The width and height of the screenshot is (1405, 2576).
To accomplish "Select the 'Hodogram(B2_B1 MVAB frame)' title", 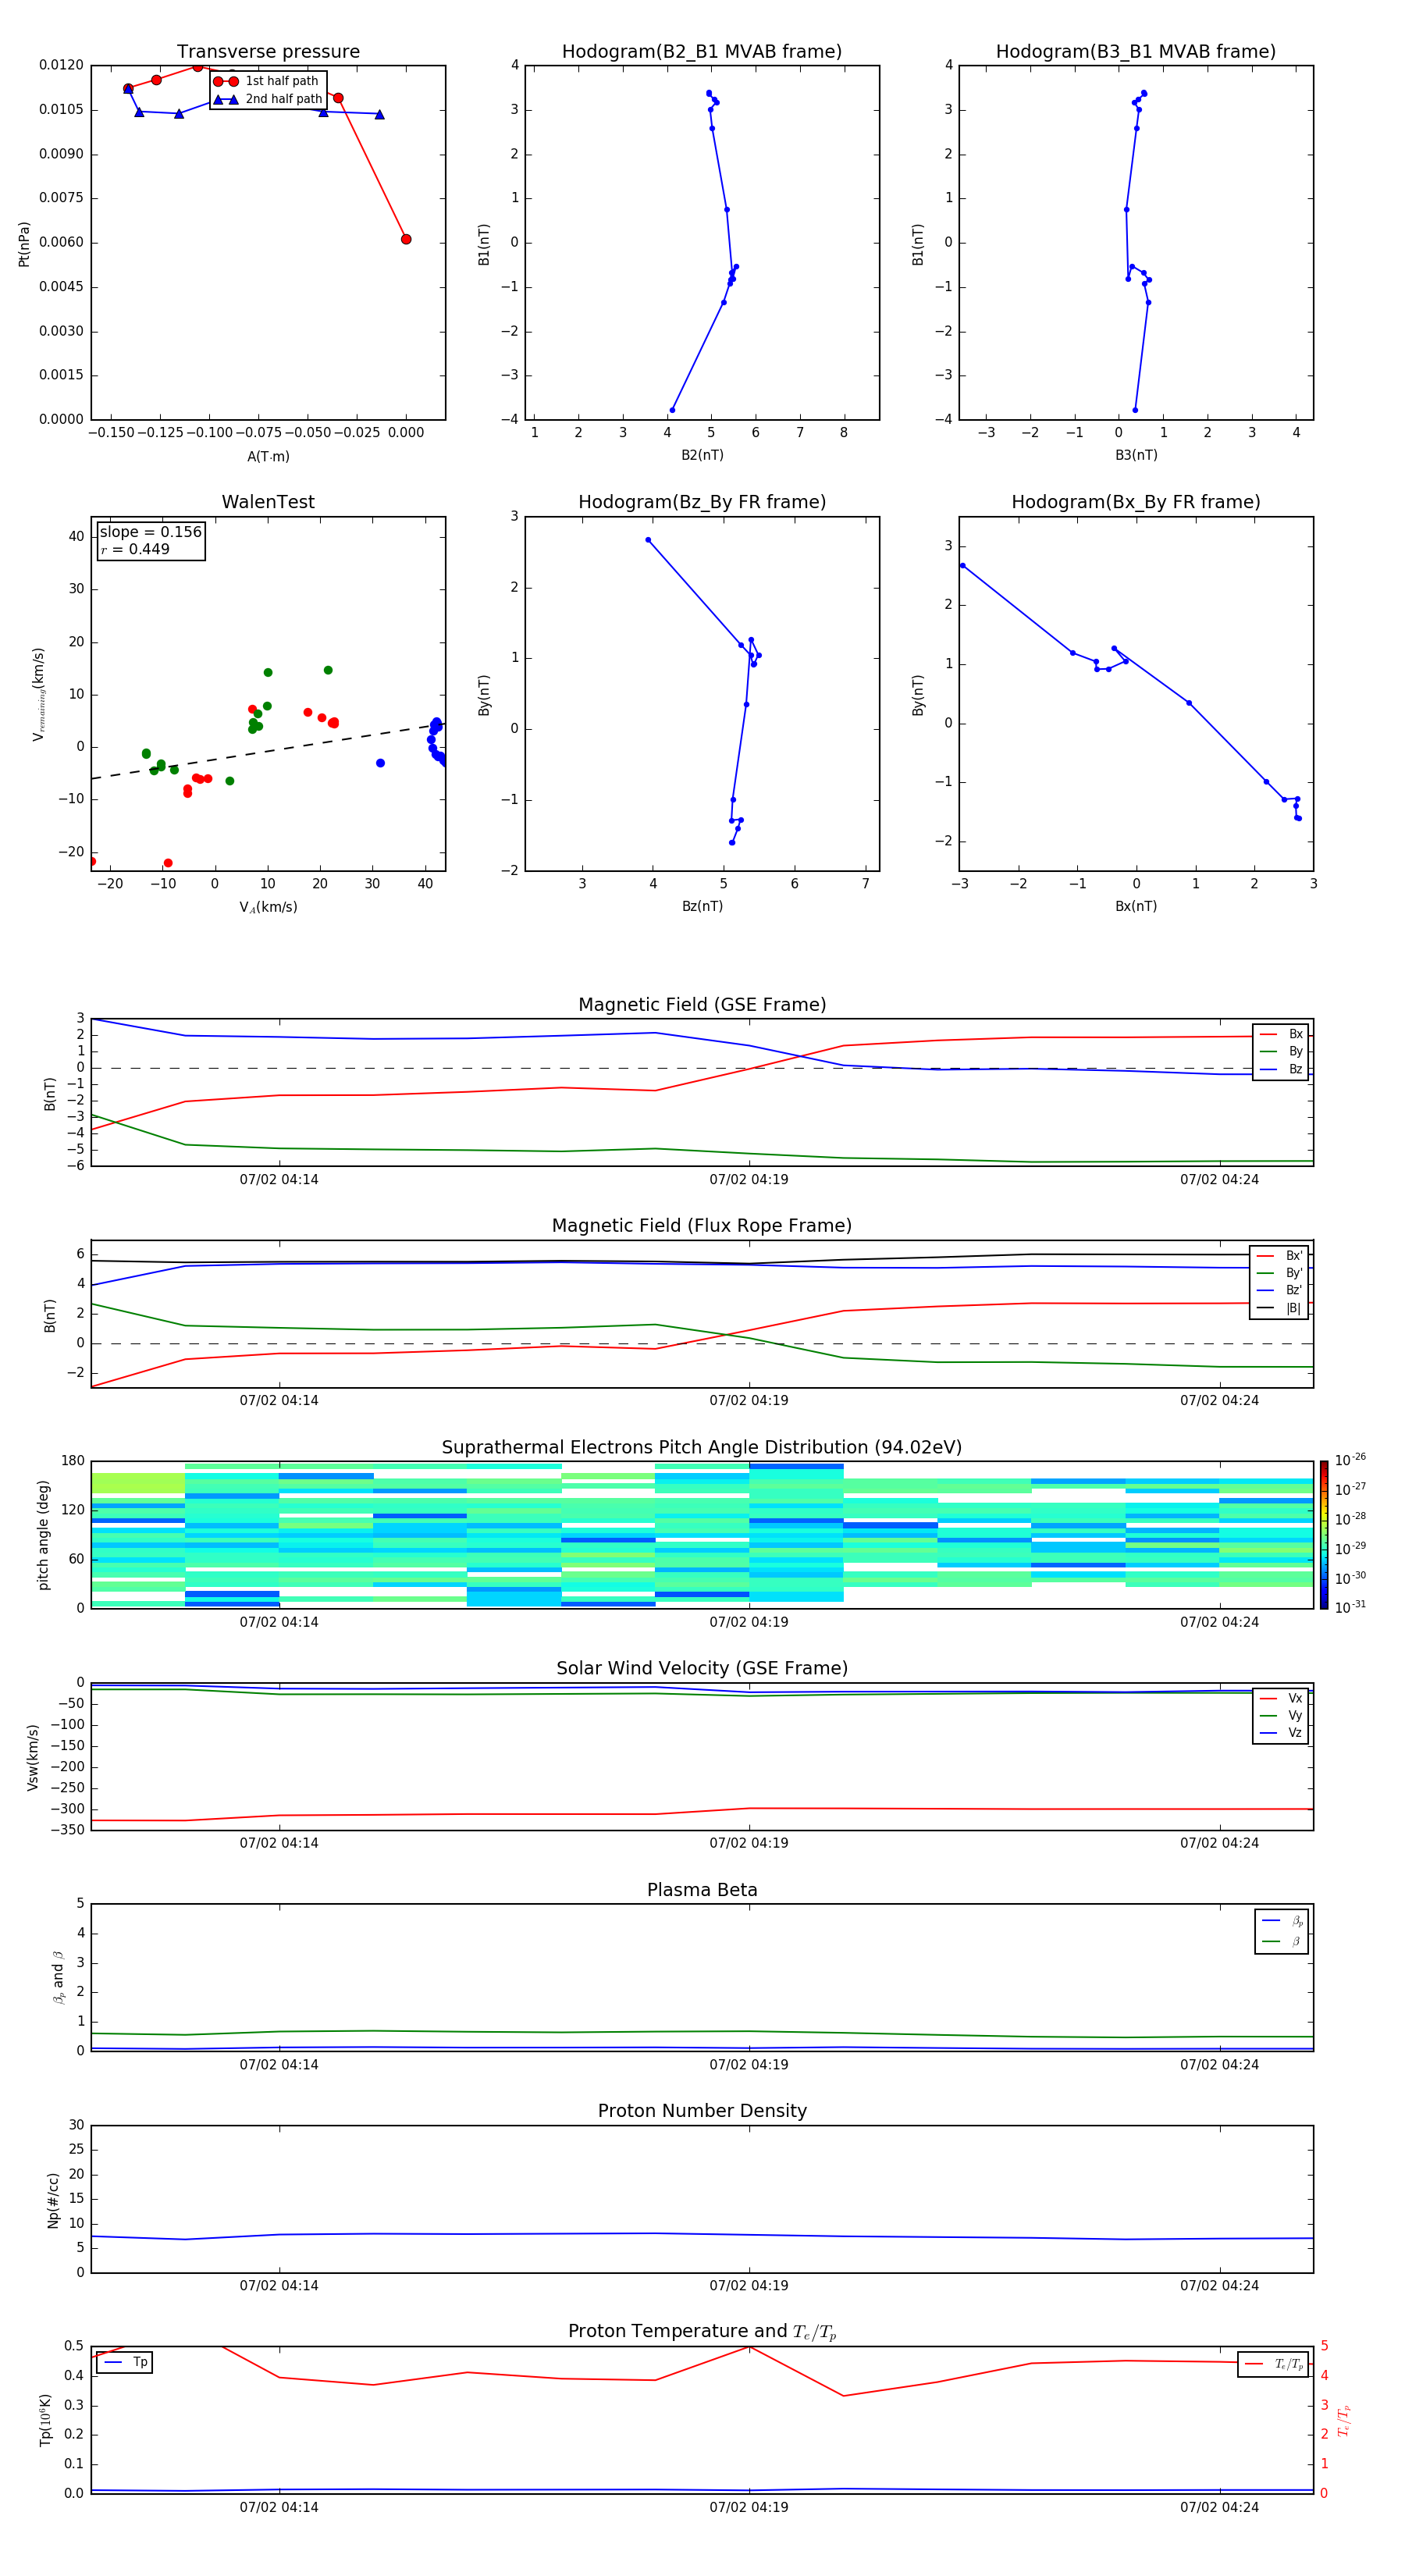I will pos(702,52).
